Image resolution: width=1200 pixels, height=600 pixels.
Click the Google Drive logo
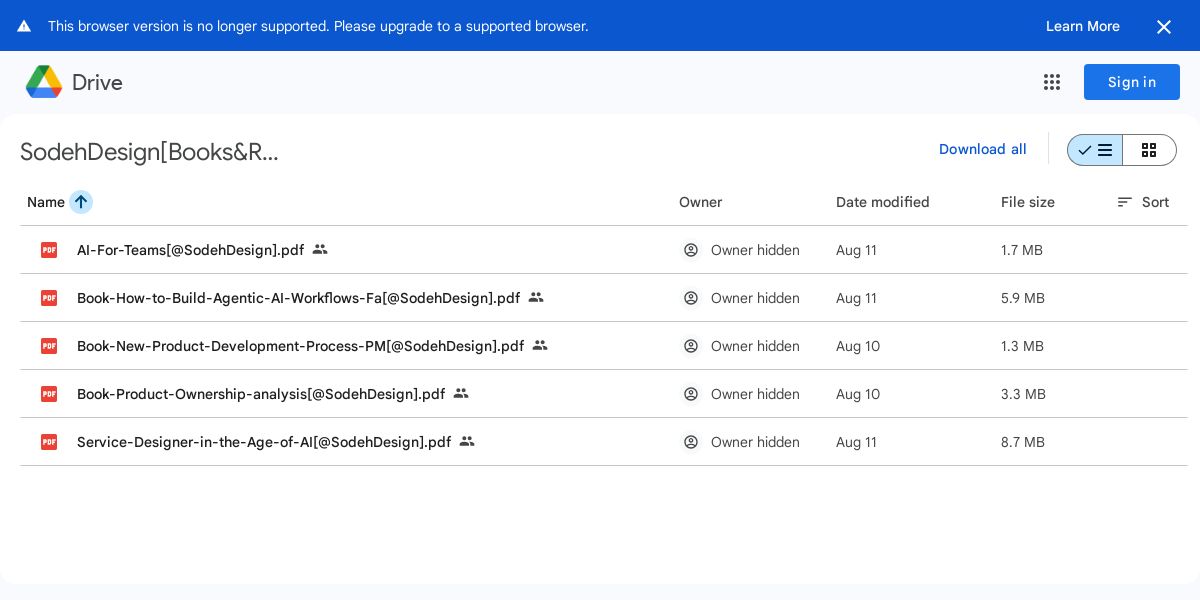click(44, 82)
